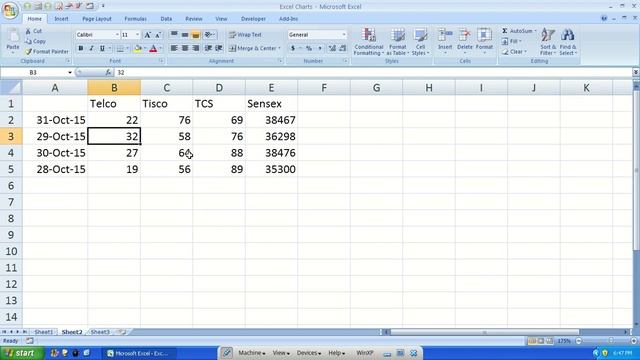This screenshot has height=360, width=640.
Task: Open the Fill dropdown
Action: 511,41
